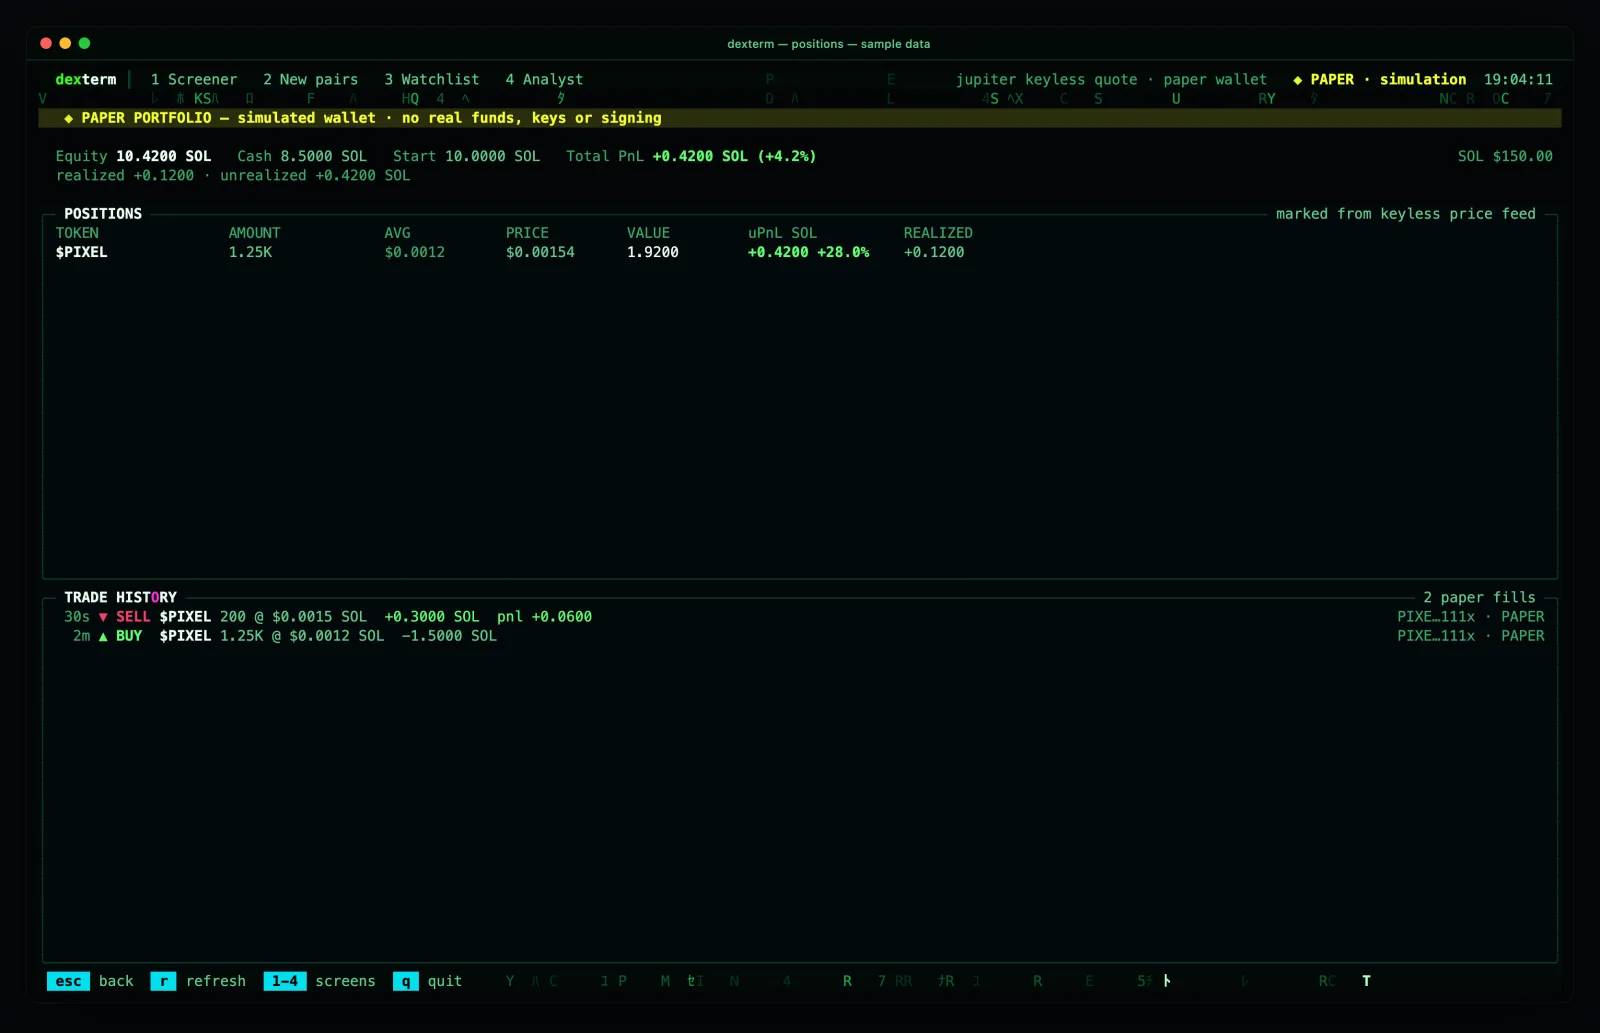The image size is (1600, 1033).
Task: Select the $PIXEL position row
Action: (800, 252)
